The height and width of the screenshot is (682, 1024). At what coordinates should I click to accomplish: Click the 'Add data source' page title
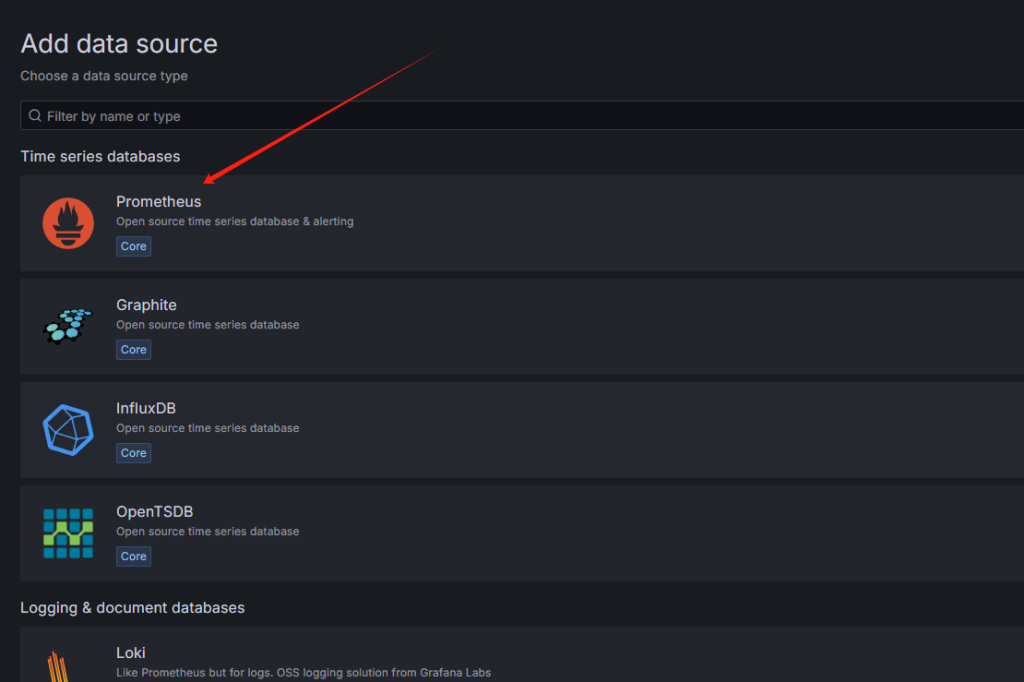pyautogui.click(x=119, y=44)
